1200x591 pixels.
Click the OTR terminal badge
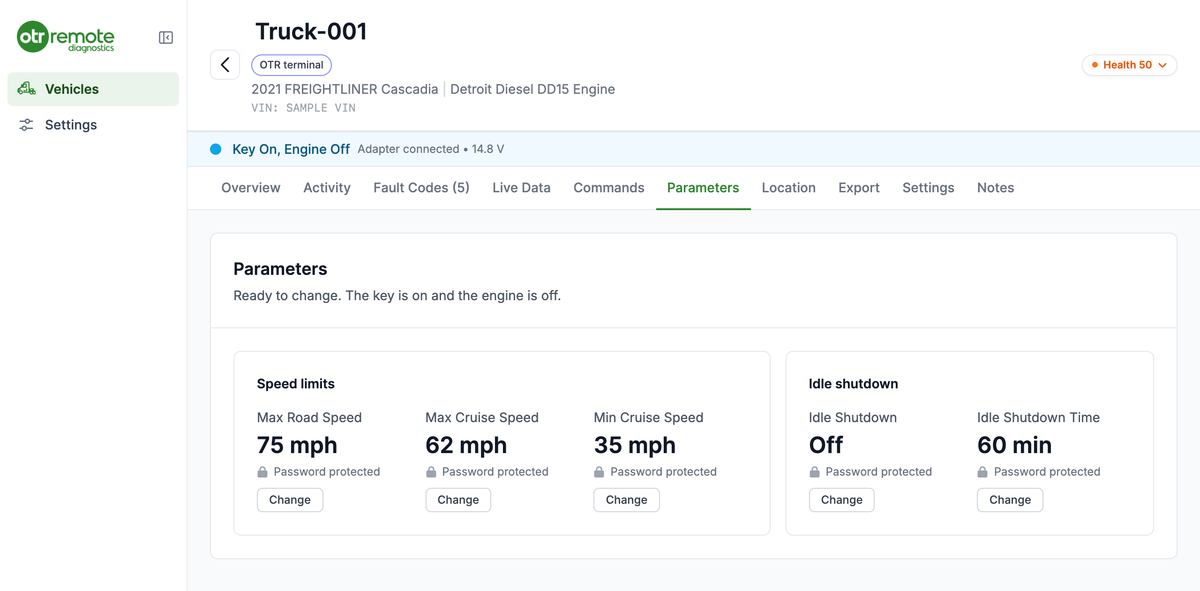pyautogui.click(x=291, y=65)
